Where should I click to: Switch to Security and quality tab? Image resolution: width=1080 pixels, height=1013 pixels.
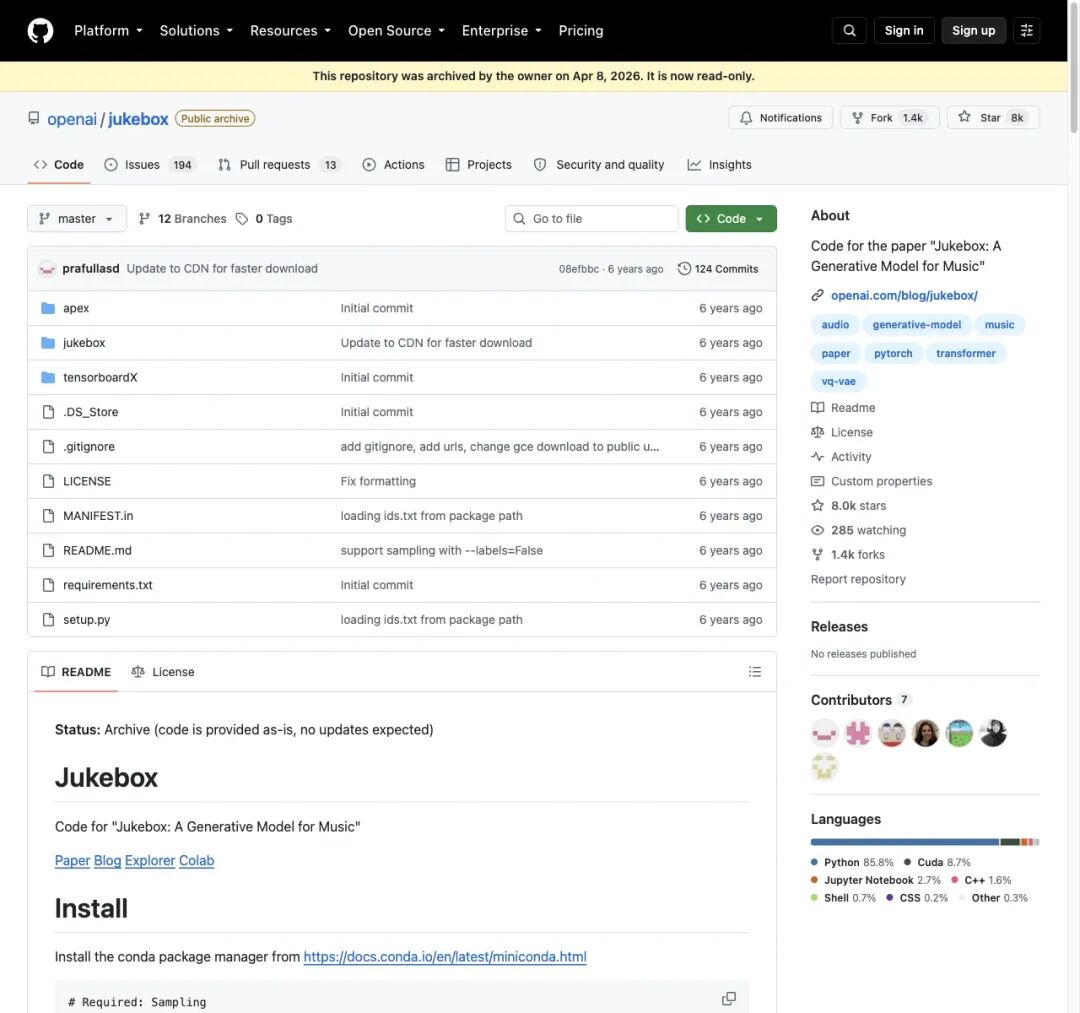click(x=599, y=165)
